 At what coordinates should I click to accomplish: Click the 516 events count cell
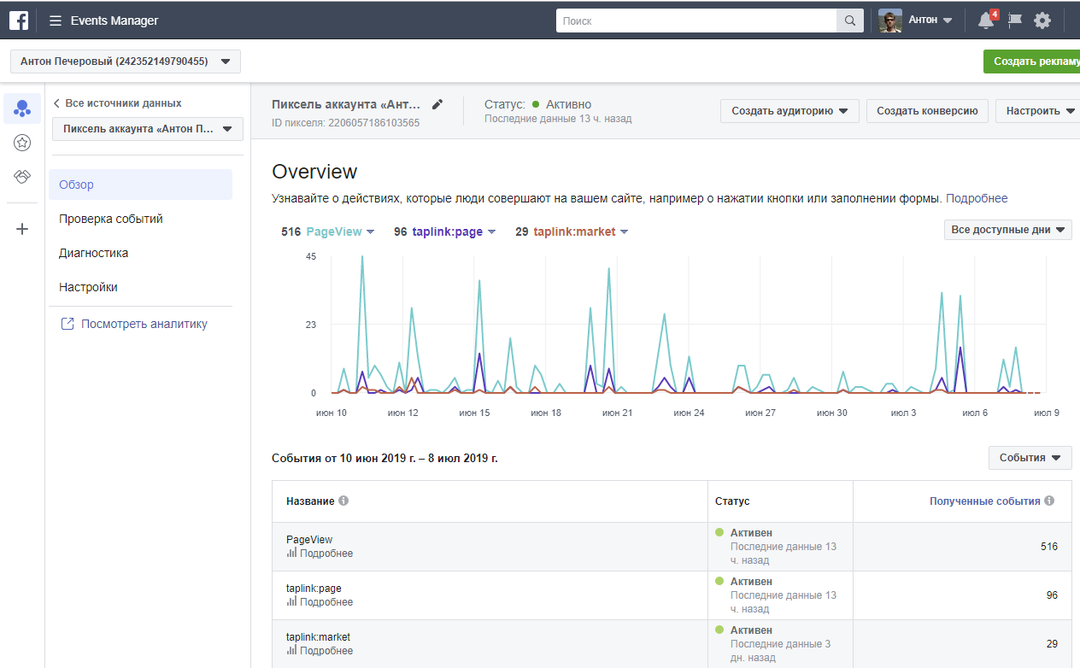click(1048, 546)
